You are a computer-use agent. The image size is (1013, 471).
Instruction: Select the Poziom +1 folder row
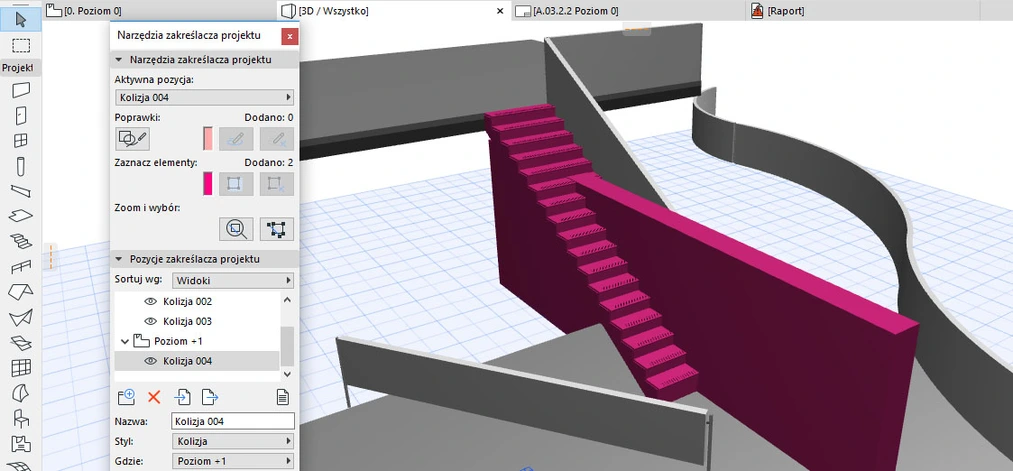(196, 340)
